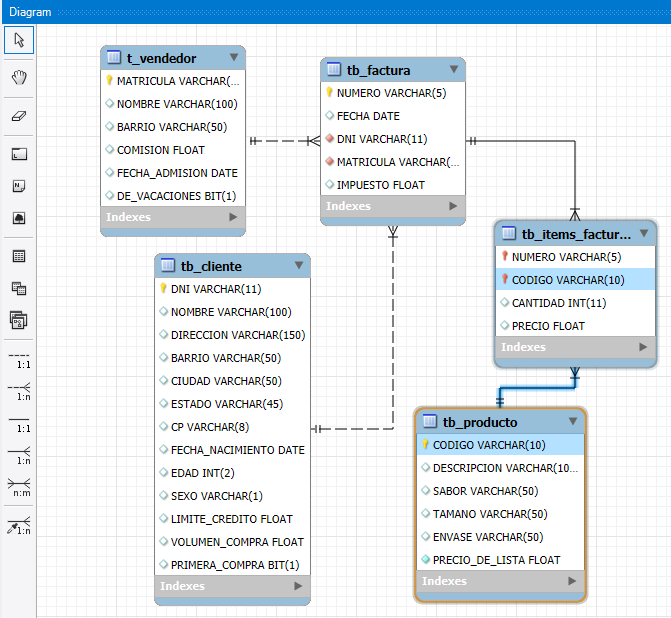Select PRECIO_DE_LISTA FLOAT column
Viewport: 671px width, 618px height.
click(x=500, y=560)
